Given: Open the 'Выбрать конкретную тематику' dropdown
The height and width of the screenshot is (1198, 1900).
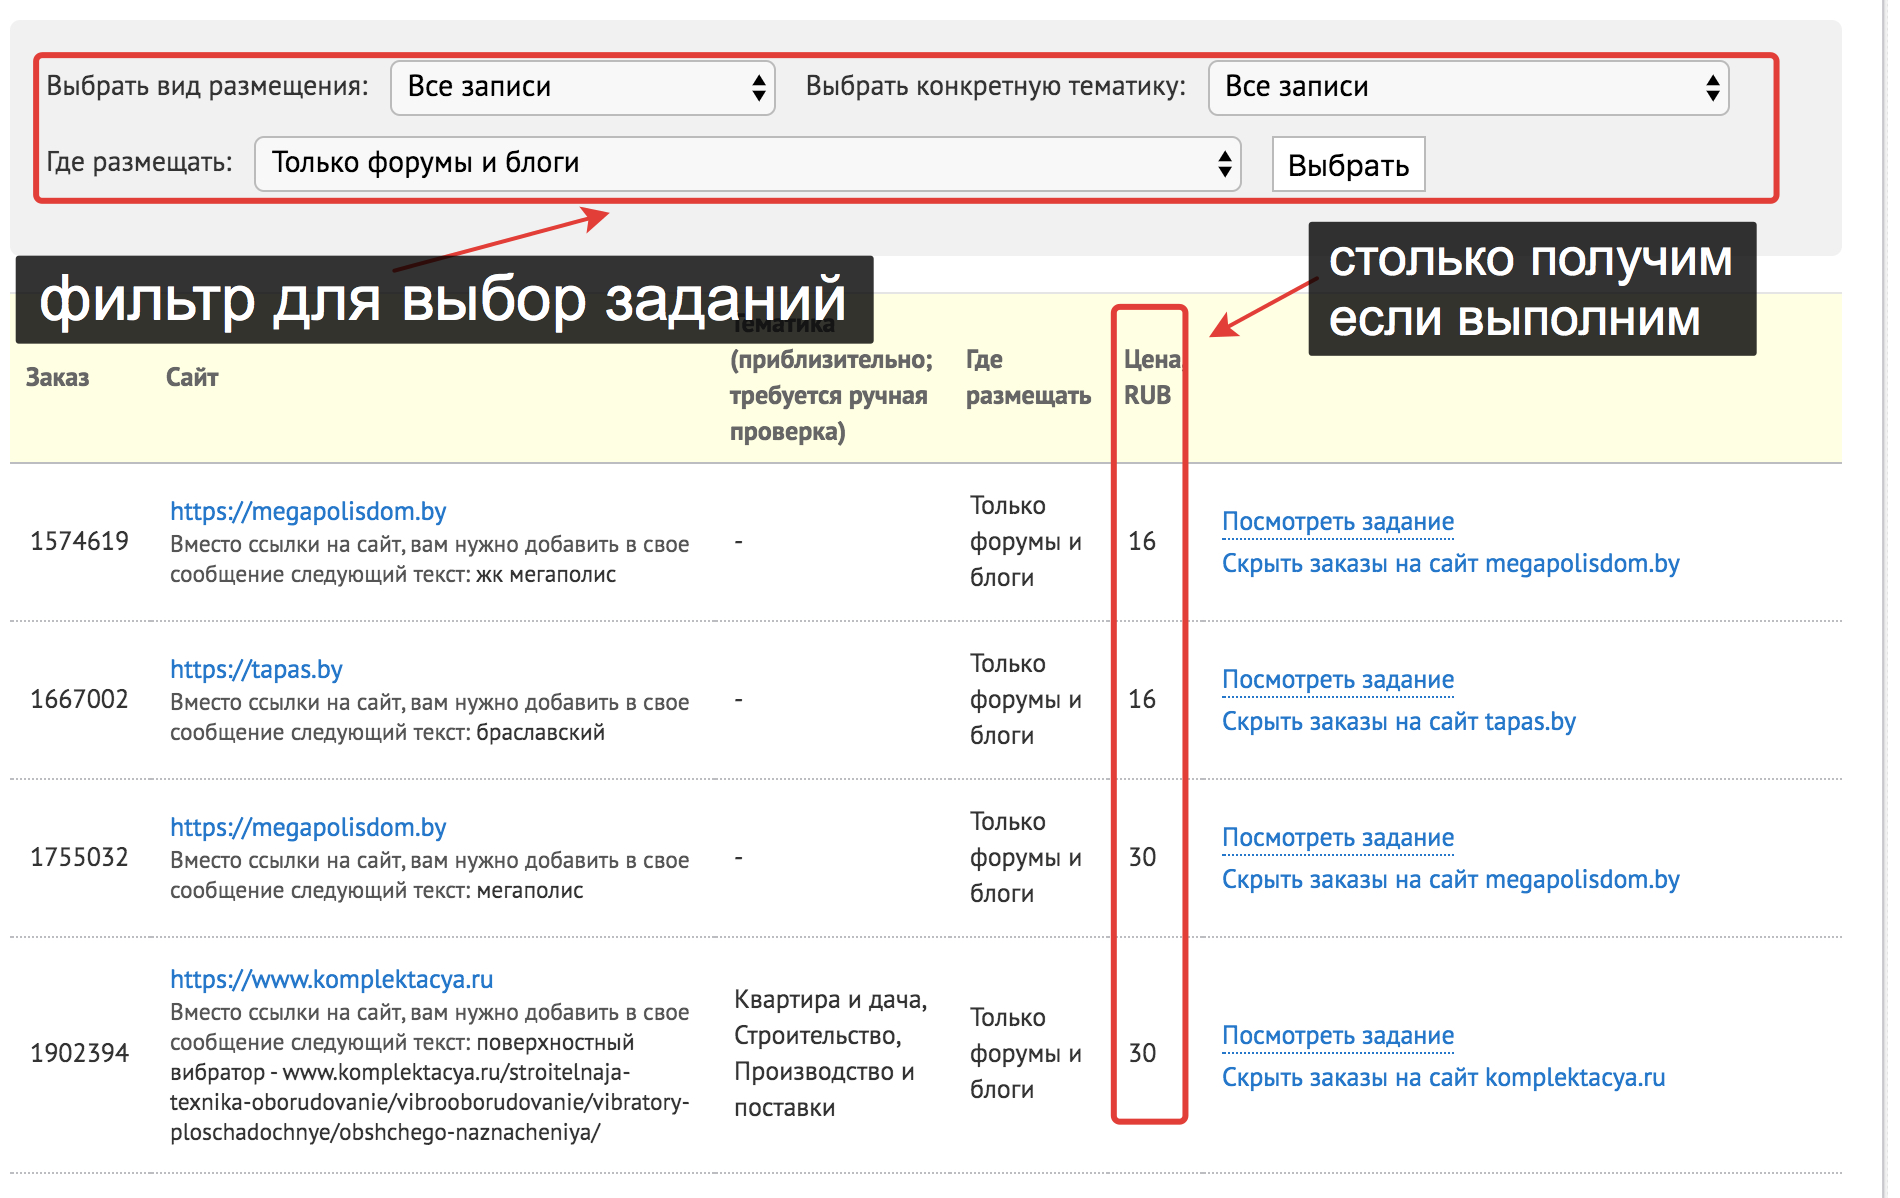Looking at the screenshot, I should pyautogui.click(x=1468, y=88).
